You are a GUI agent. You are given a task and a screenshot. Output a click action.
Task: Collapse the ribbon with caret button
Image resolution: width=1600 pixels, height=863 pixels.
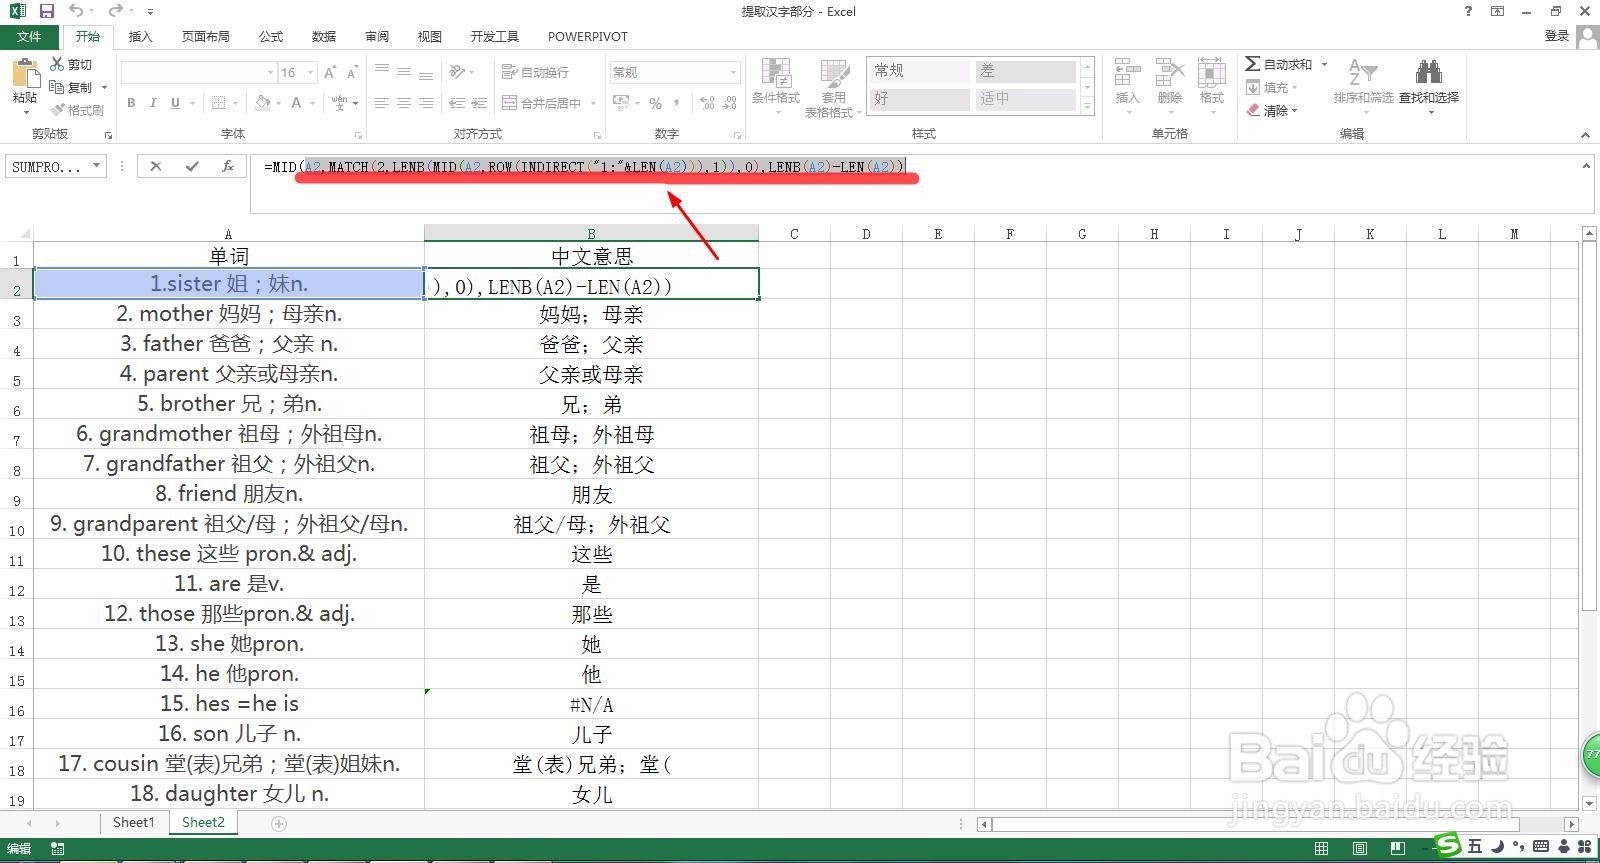point(1585,134)
